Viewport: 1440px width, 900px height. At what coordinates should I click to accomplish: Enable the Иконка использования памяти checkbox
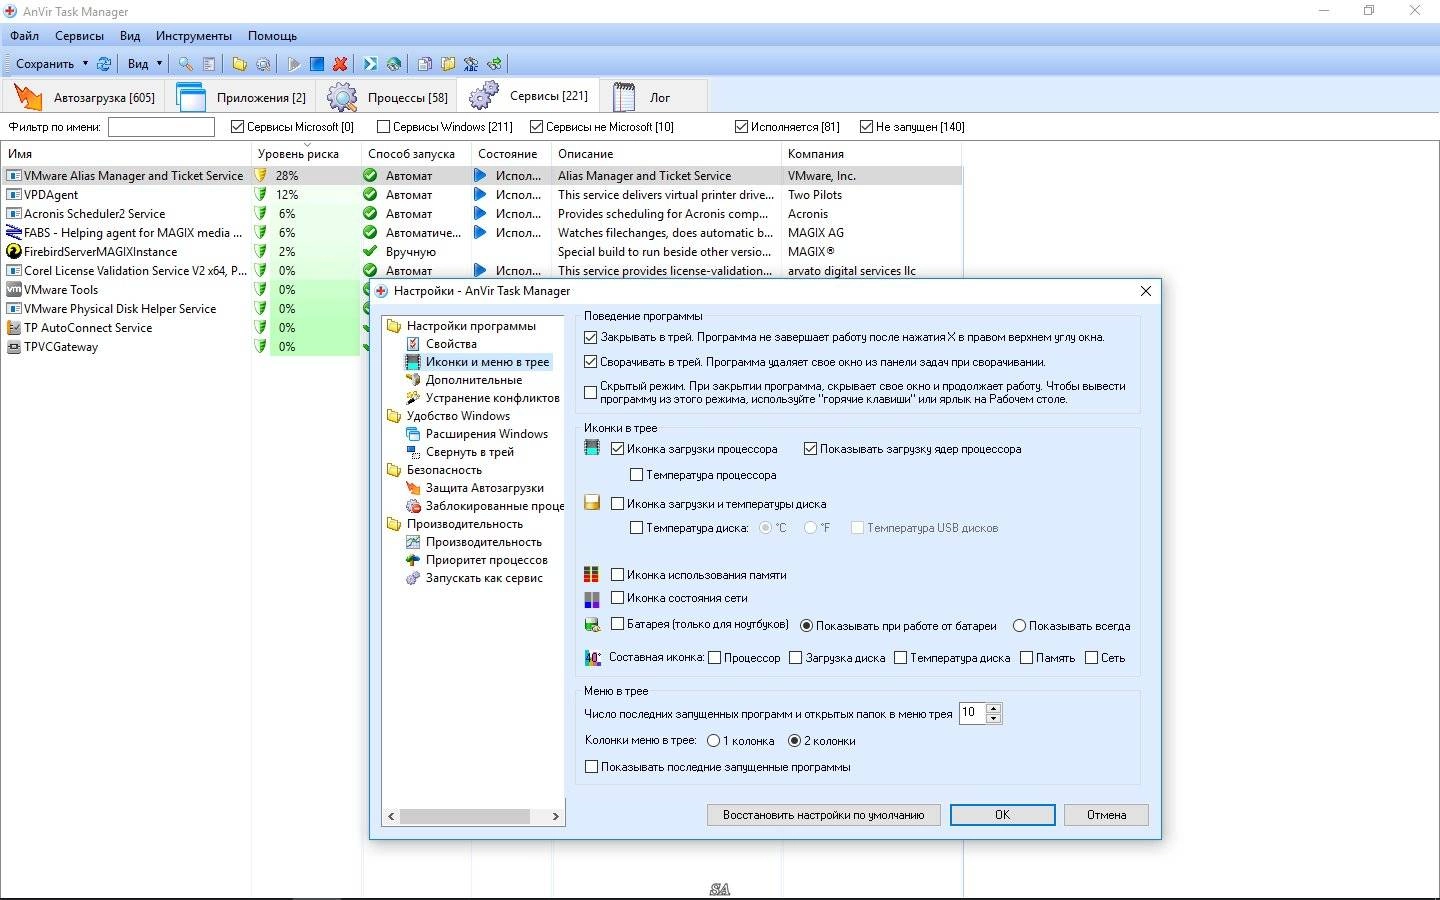617,574
